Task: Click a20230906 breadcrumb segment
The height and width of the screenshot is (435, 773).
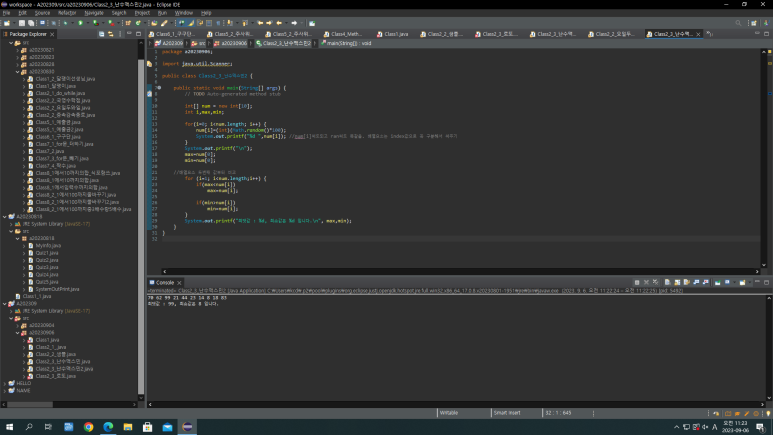Action: pos(230,43)
